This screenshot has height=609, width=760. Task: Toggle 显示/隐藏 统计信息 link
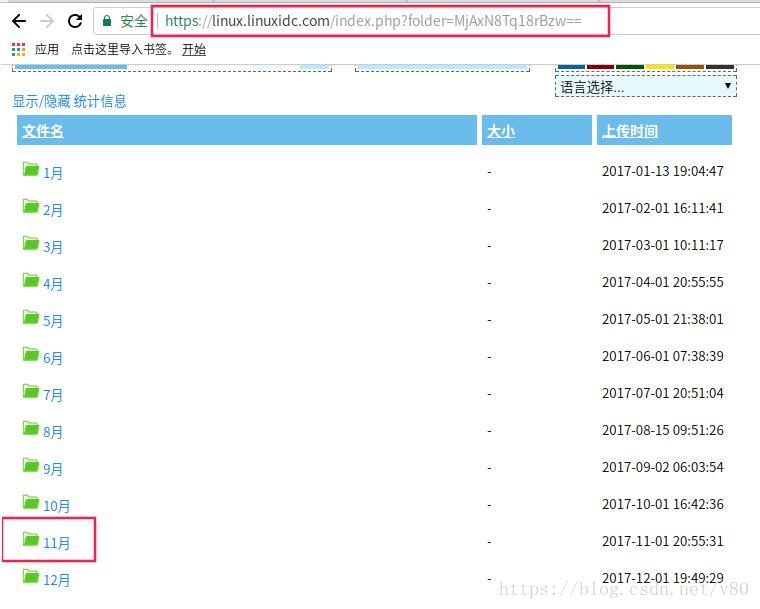coord(69,101)
